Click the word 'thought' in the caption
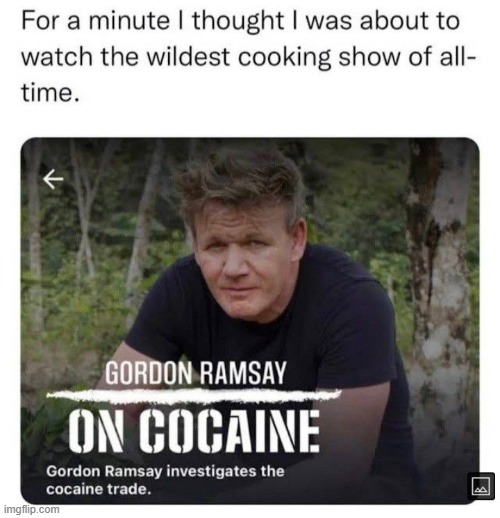Viewport: 500px width, 518px height. [237, 21]
